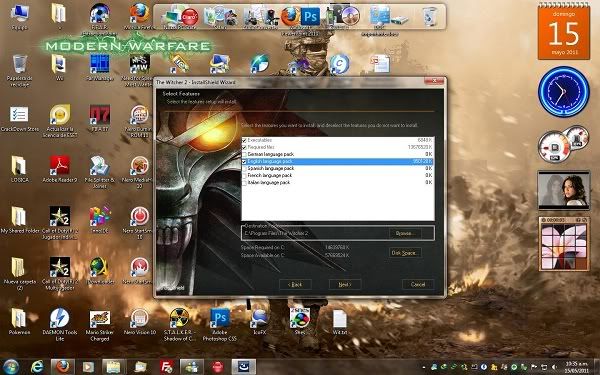Click the Windows Media Player taskbar icon
Screen dimensions: 600x375
pyautogui.click(x=88, y=367)
